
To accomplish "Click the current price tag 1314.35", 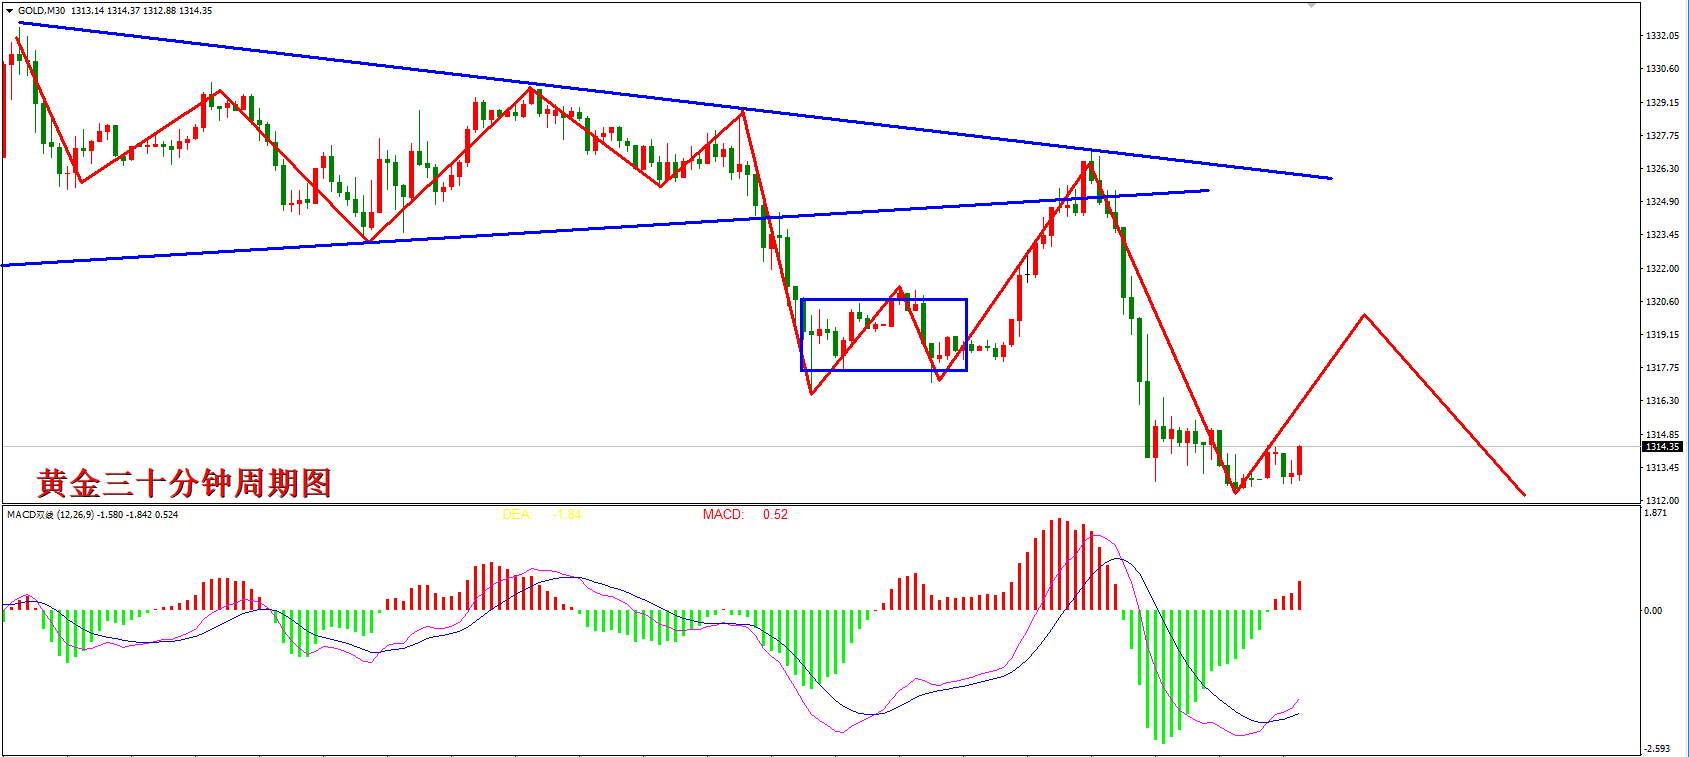I will [x=1663, y=447].
